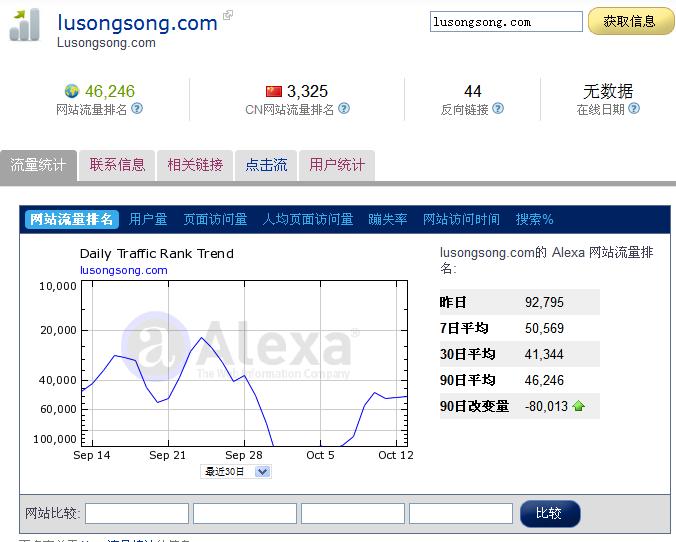Focus the fourth 网站比较 input field
Screen dimensions: 676x542
[x=461, y=514]
